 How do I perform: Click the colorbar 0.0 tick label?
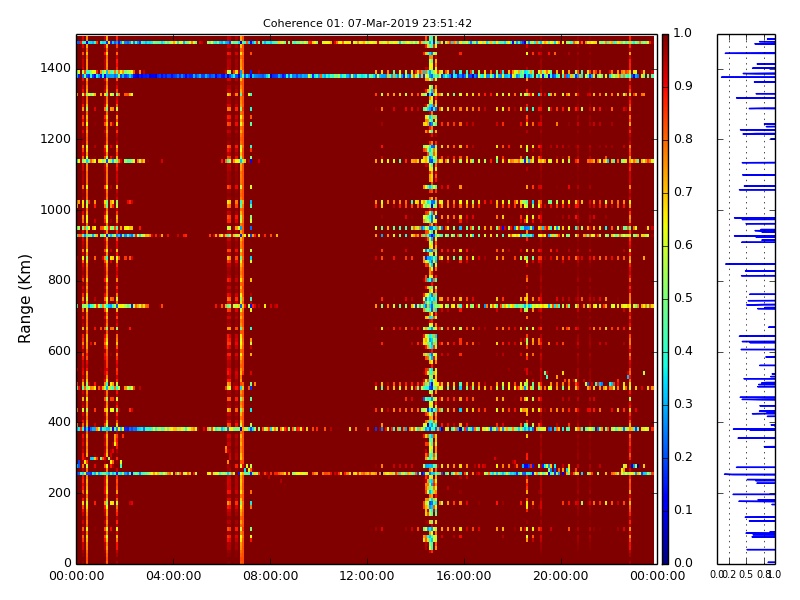click(x=683, y=563)
